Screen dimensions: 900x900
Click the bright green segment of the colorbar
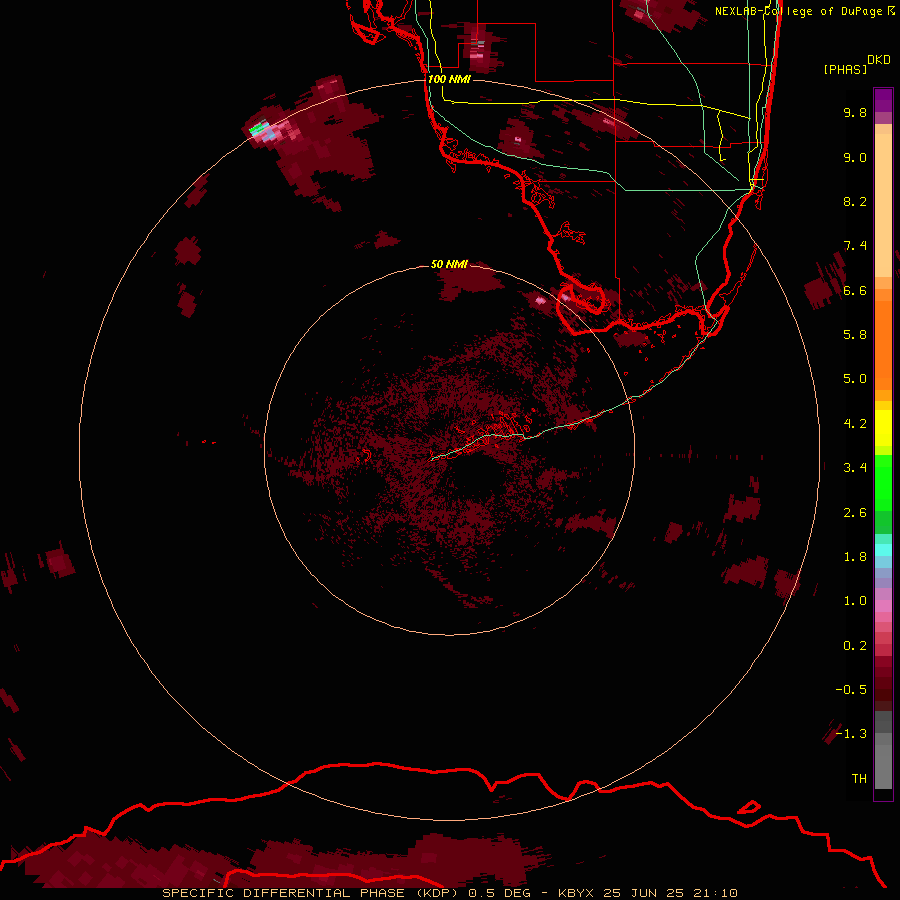(x=883, y=482)
